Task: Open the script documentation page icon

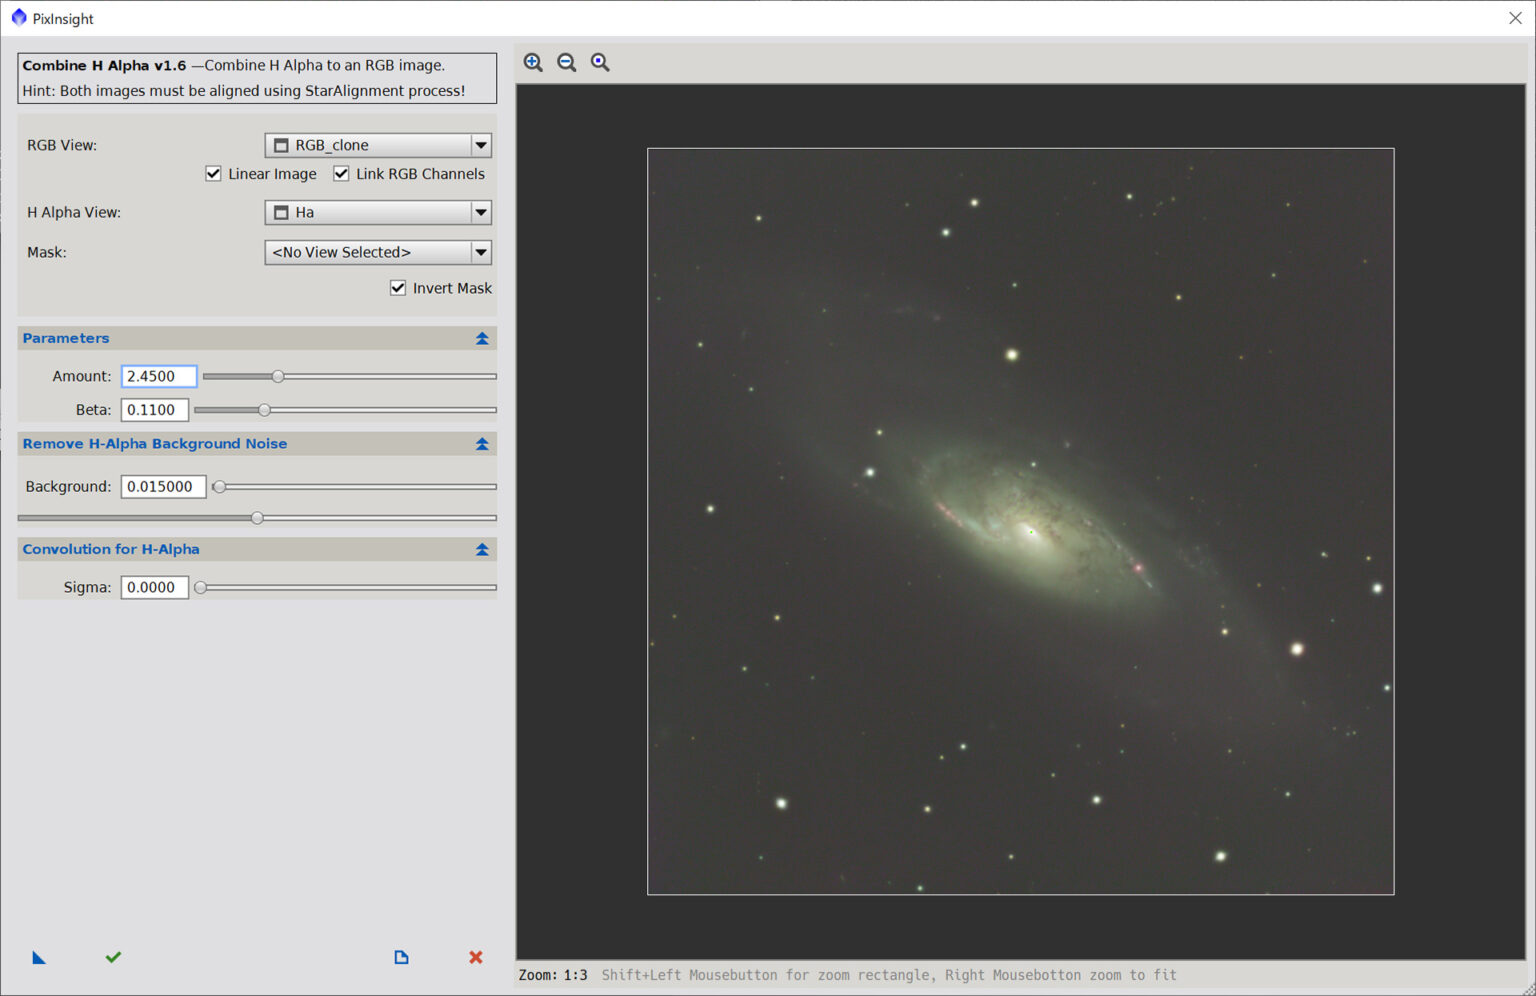Action: tap(401, 957)
